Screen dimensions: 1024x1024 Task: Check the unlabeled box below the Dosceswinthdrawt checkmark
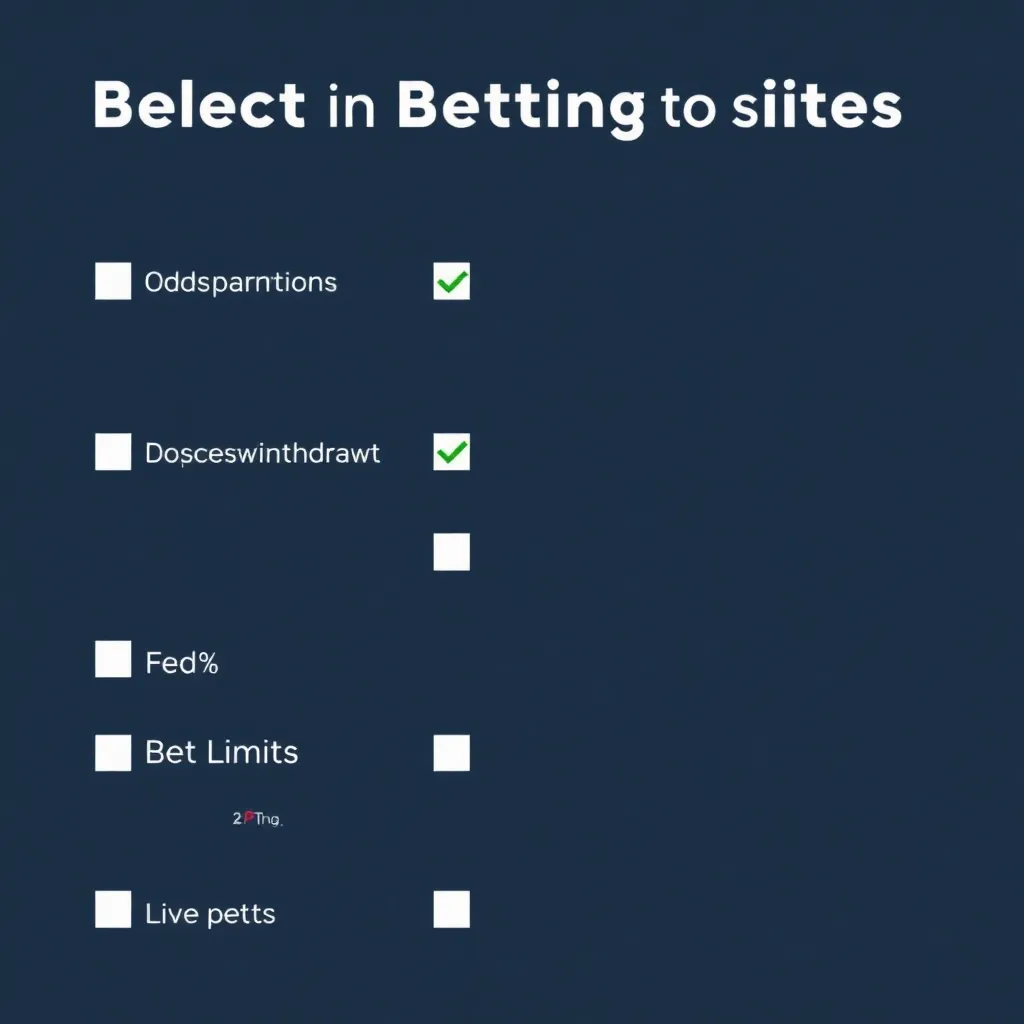[451, 552]
